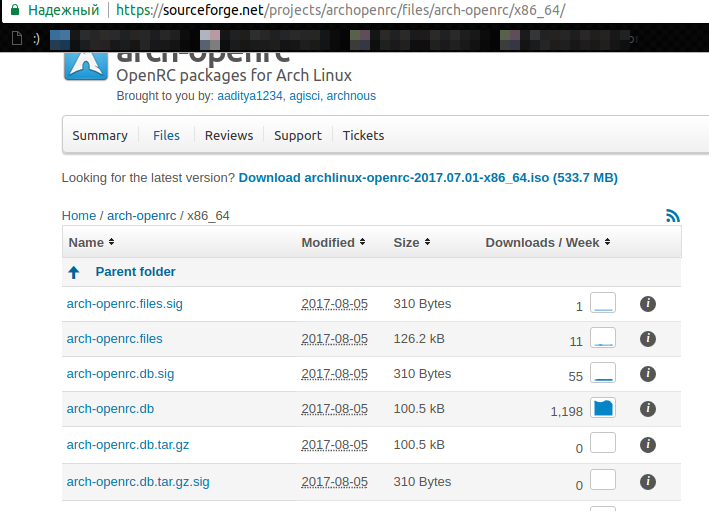Click modified date of arch-openrc.db.tar.gz.sig

[335, 482]
